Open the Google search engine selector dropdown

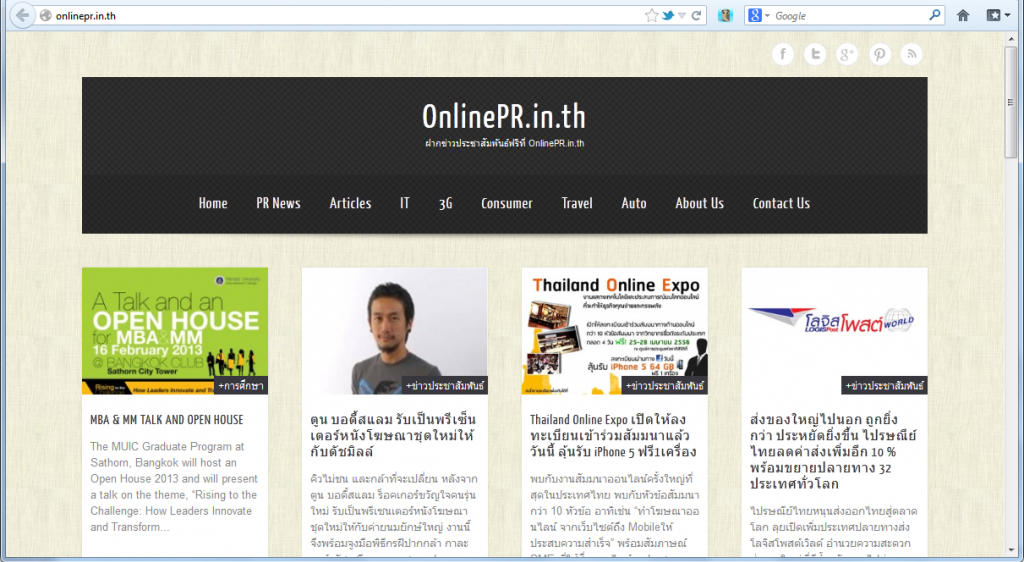[x=758, y=15]
